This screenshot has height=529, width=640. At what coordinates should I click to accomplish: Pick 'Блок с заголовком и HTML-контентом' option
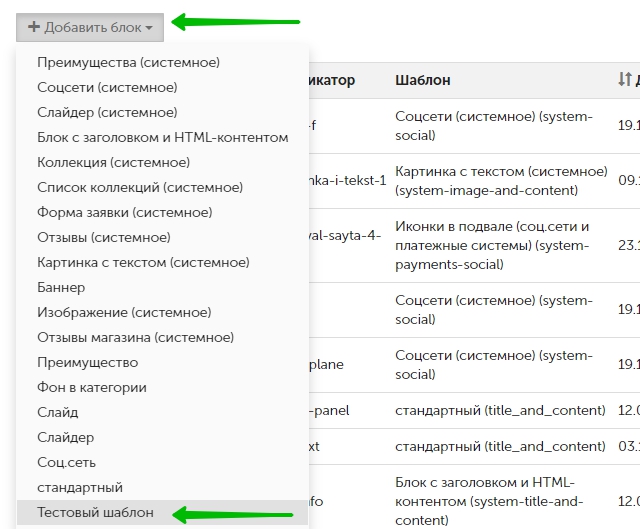[162, 137]
